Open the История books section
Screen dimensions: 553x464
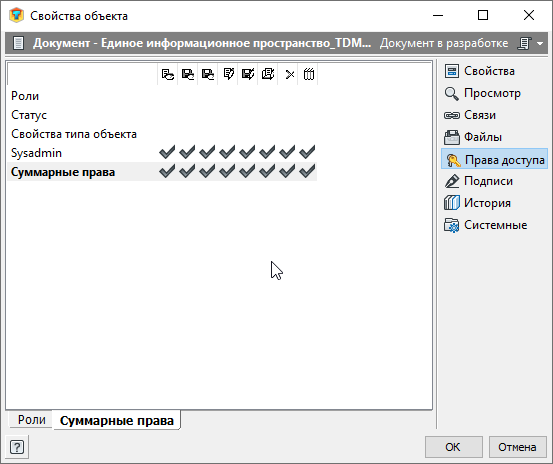pos(451,203)
